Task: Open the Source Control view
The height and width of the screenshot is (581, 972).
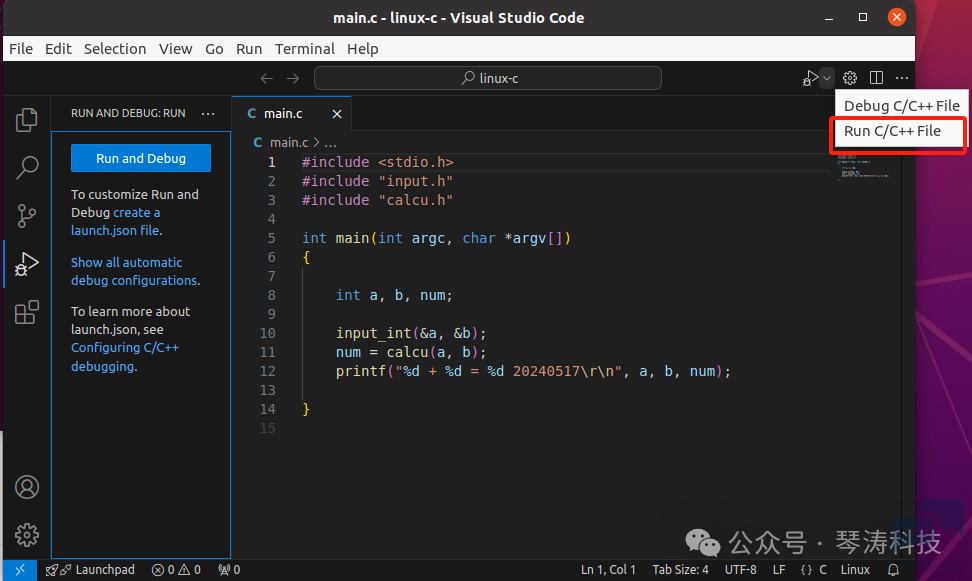Action: coord(26,216)
